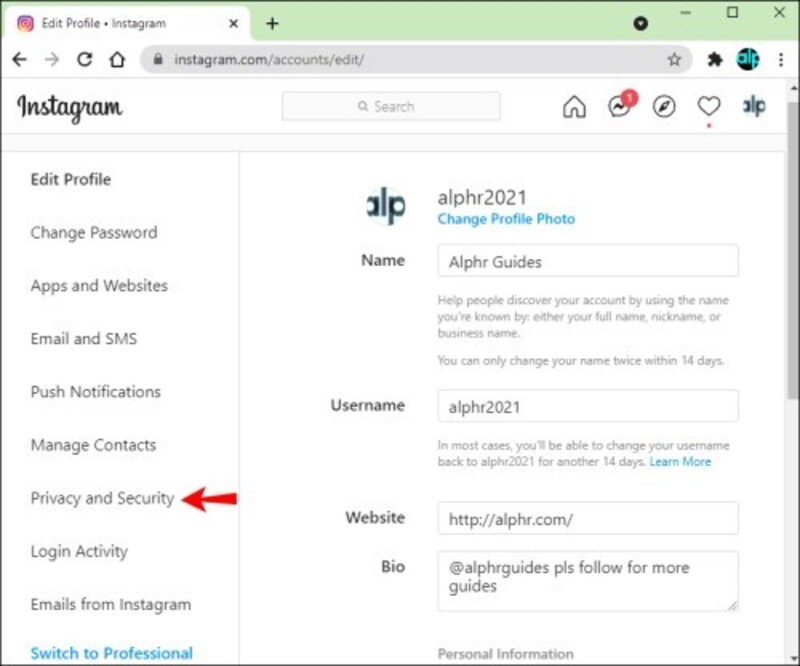The image size is (800, 666).
Task: Open Instagram home feed icon
Action: pyautogui.click(x=574, y=107)
